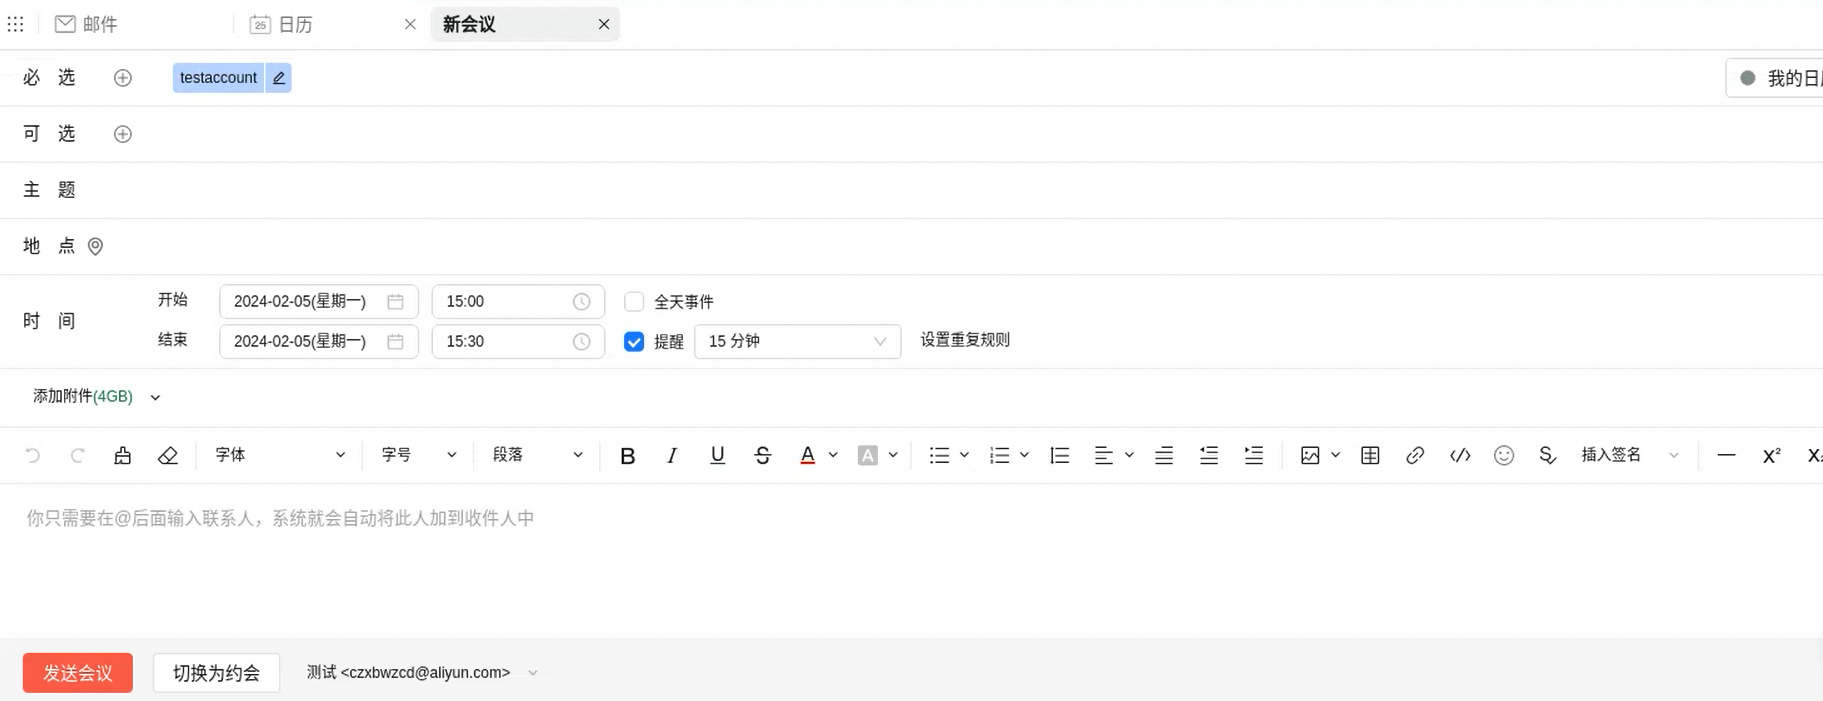Click 设置重复规则 recurrence link
This screenshot has width=1823, height=701.
[x=965, y=340]
